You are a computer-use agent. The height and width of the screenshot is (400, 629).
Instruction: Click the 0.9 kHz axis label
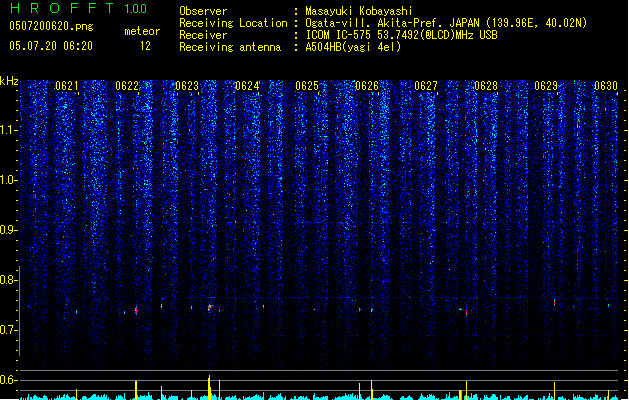[8, 230]
